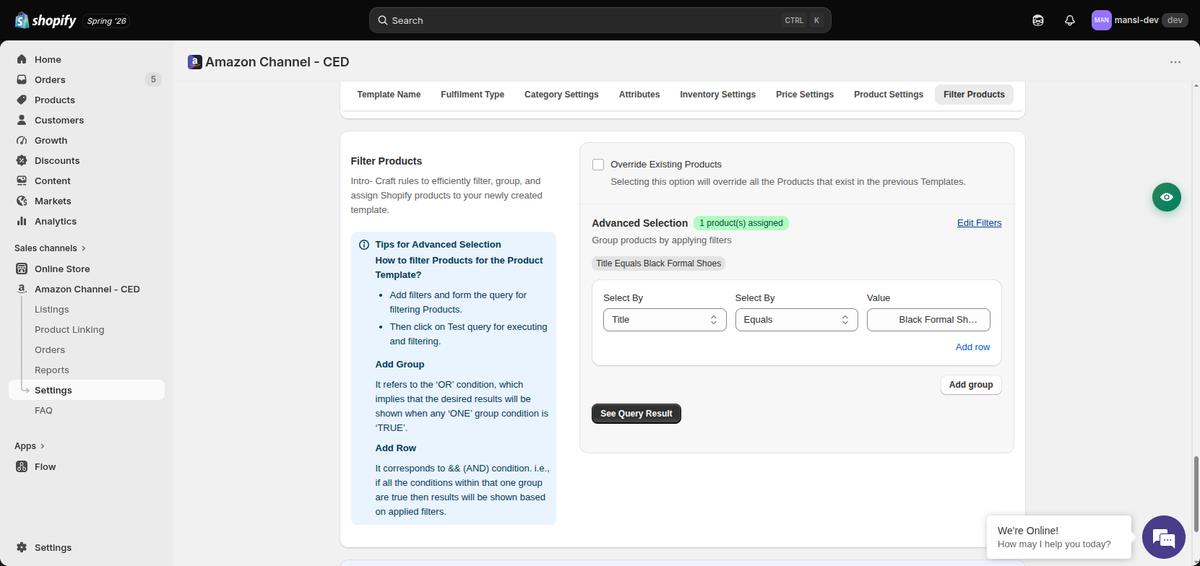Open the sidekick icon in top bar
1200x566 pixels.
click(1038, 20)
